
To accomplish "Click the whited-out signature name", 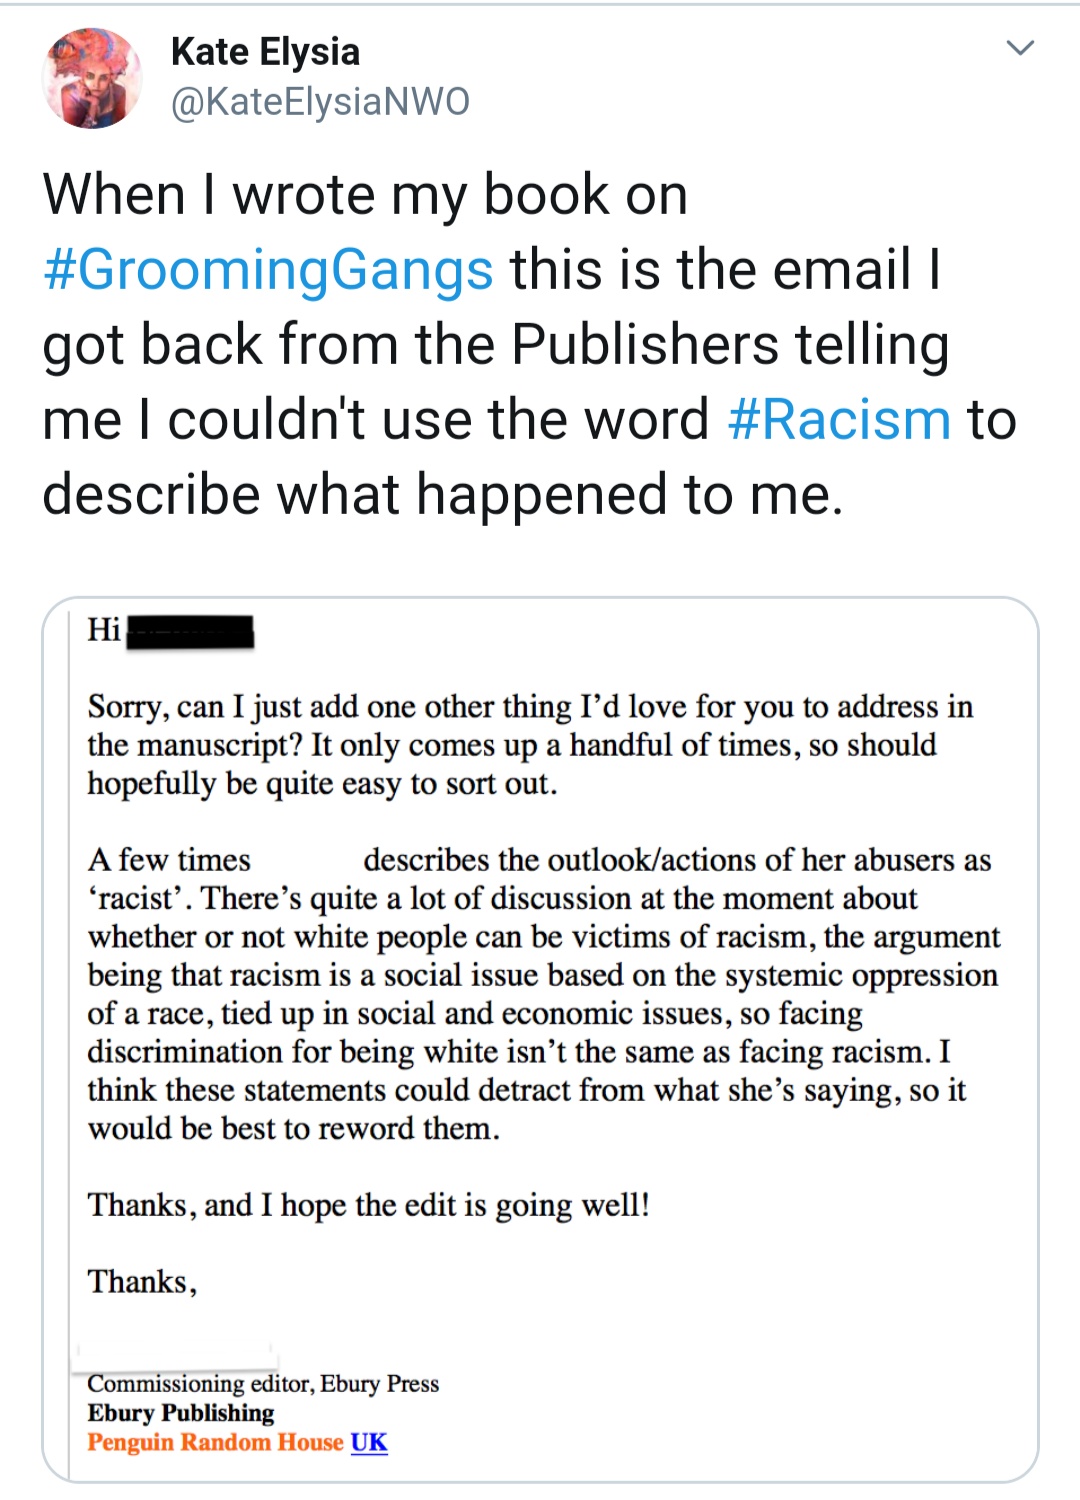I will tap(177, 1355).
